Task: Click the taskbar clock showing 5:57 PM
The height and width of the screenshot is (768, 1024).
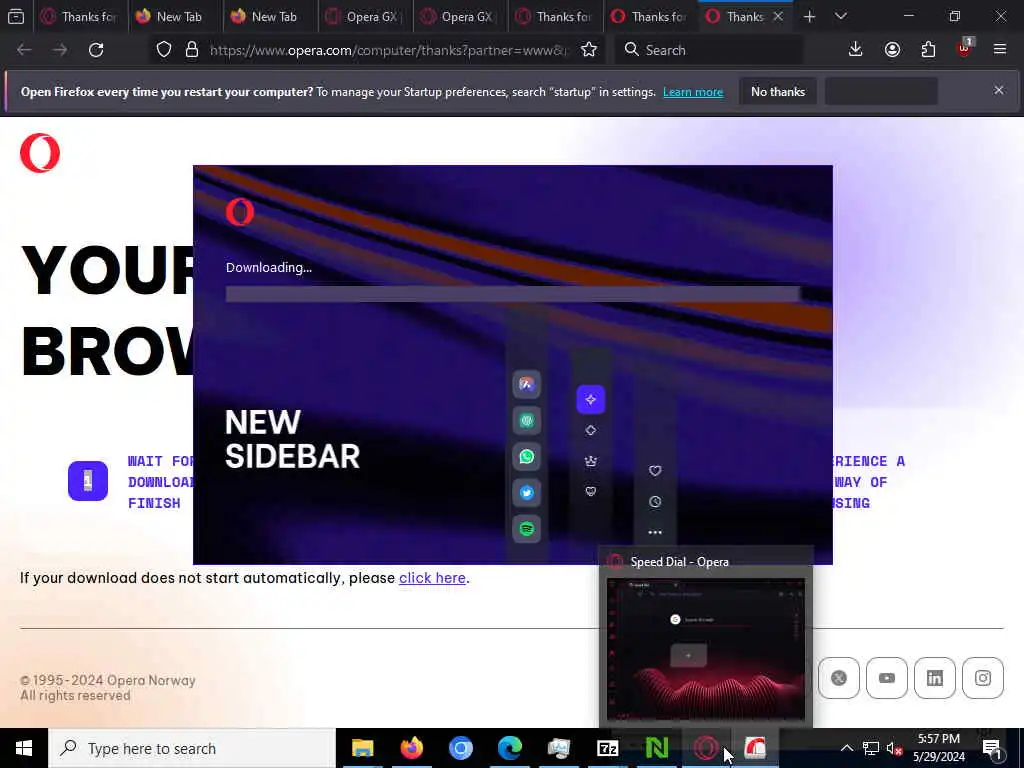Action: click(938, 748)
